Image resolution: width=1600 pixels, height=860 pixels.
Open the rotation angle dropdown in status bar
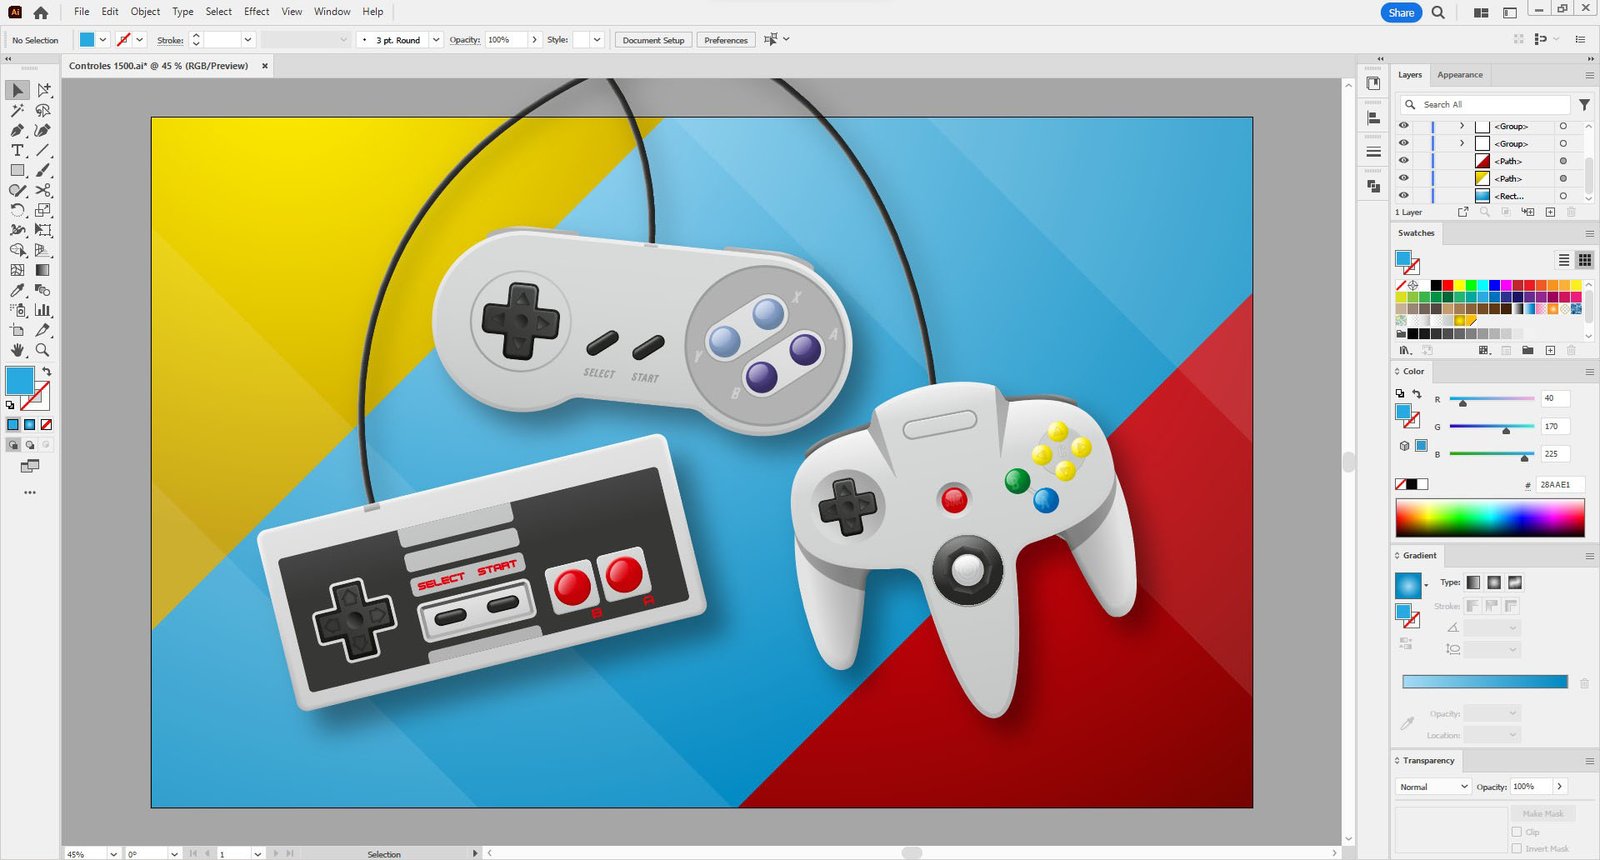pos(174,854)
